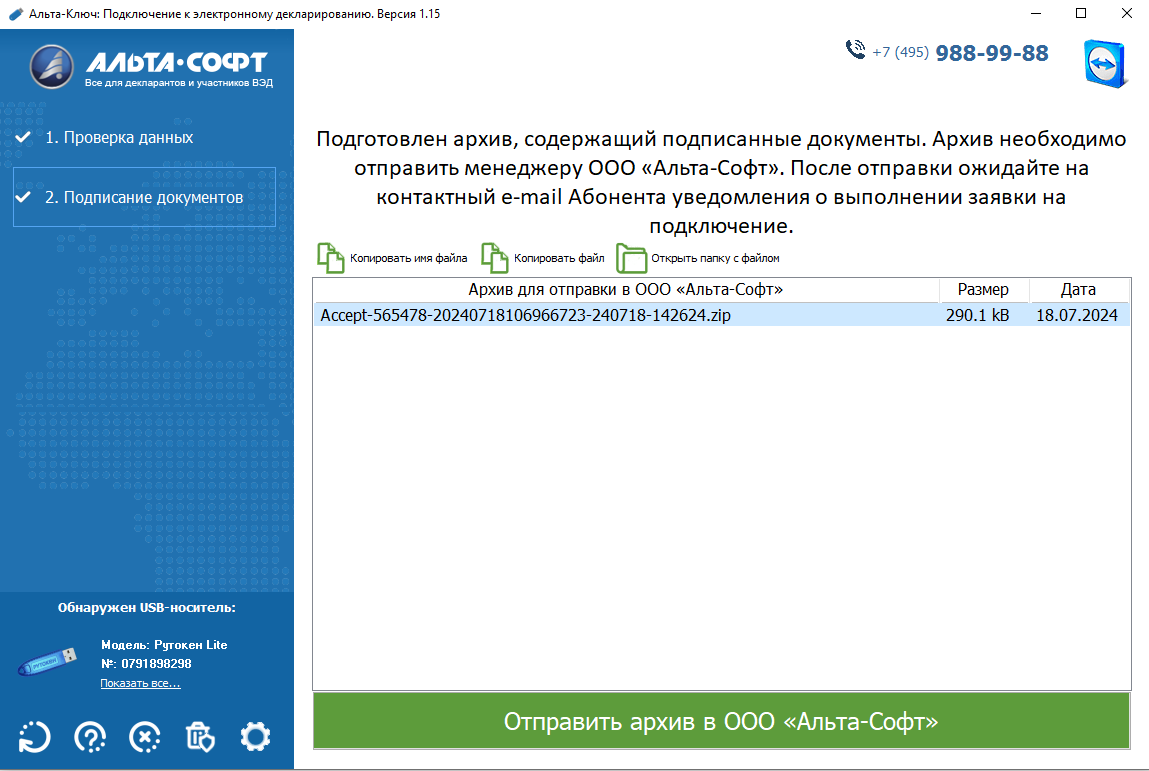Click the Alta-Soft globe logo
Screen dimensions: 1149x771
pos(51,67)
